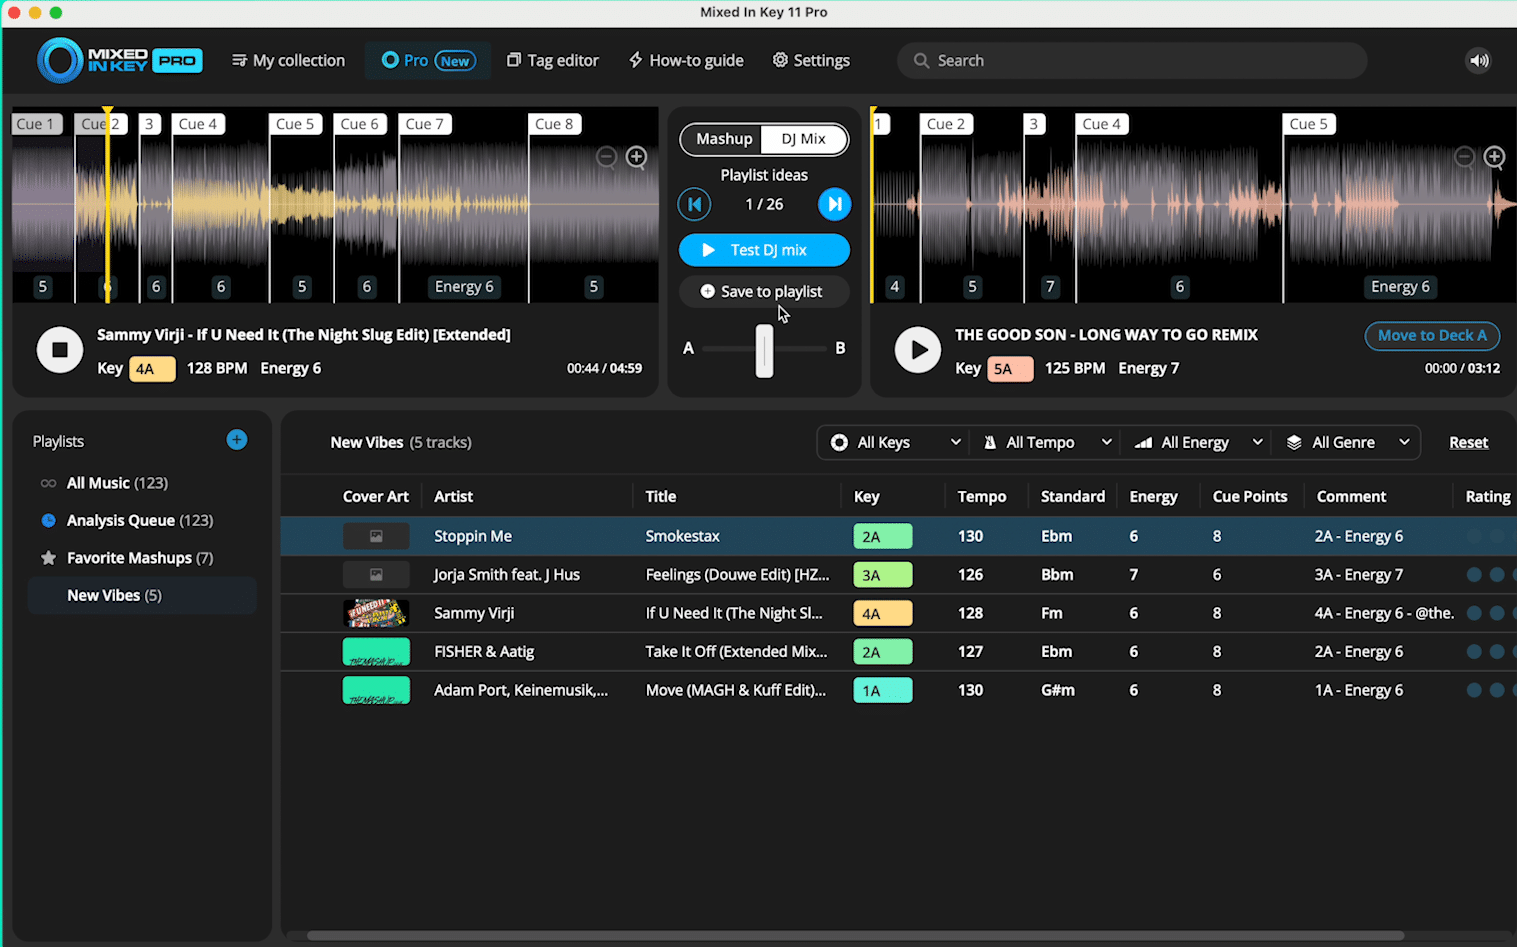This screenshot has width=1517, height=947.
Task: Sort table by Energy column
Action: click(1154, 497)
